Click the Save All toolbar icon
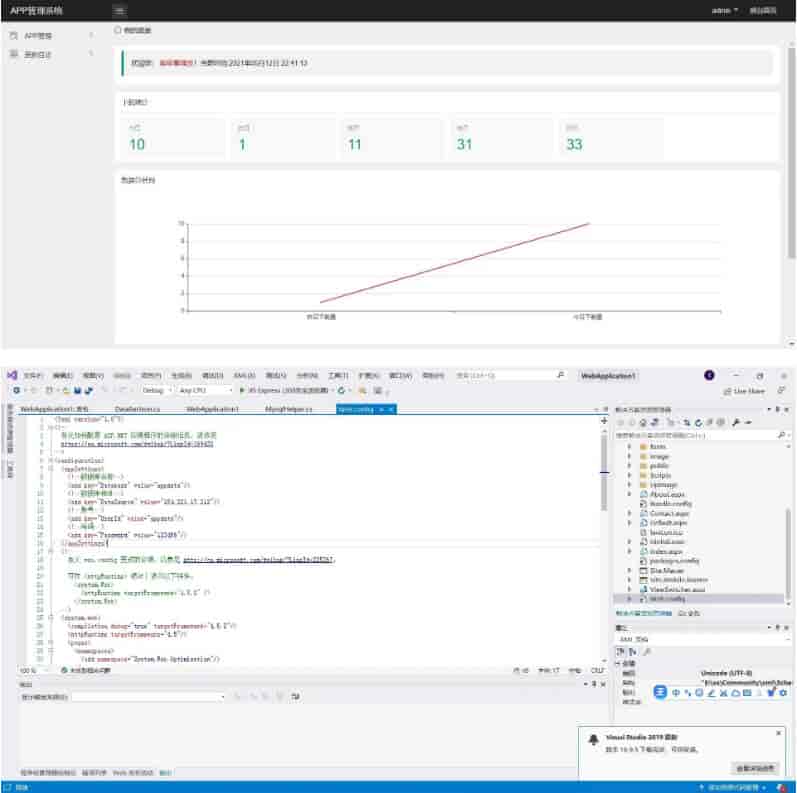 coord(90,390)
